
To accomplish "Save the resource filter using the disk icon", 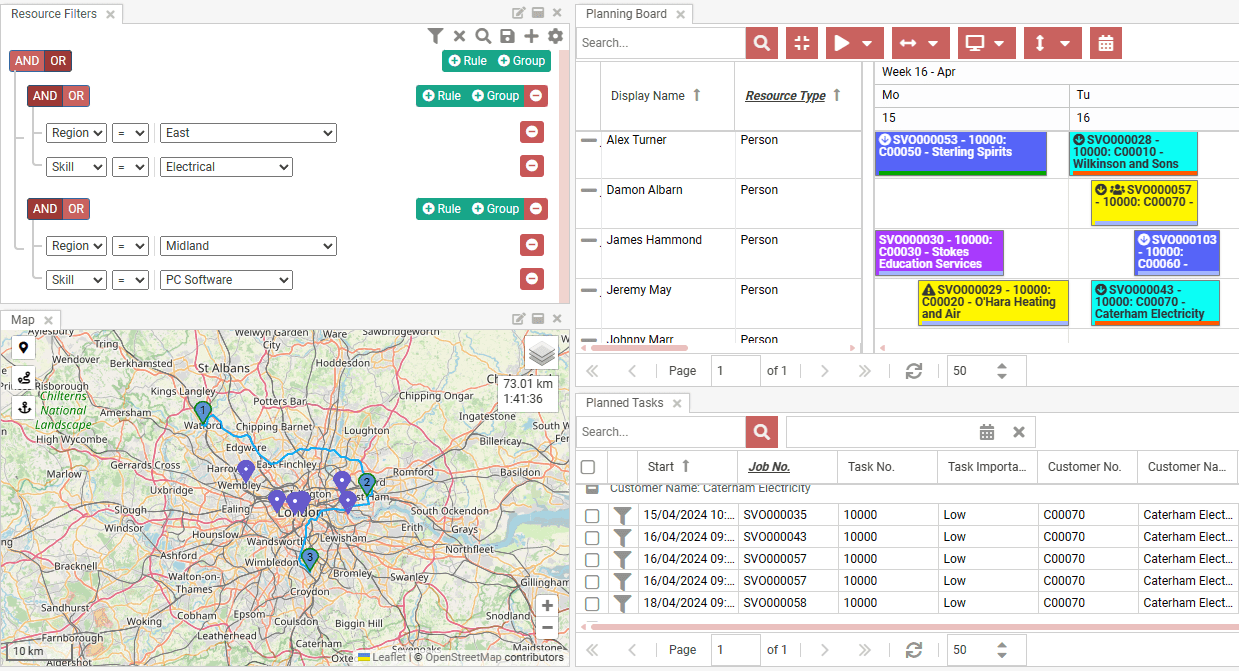I will point(507,36).
